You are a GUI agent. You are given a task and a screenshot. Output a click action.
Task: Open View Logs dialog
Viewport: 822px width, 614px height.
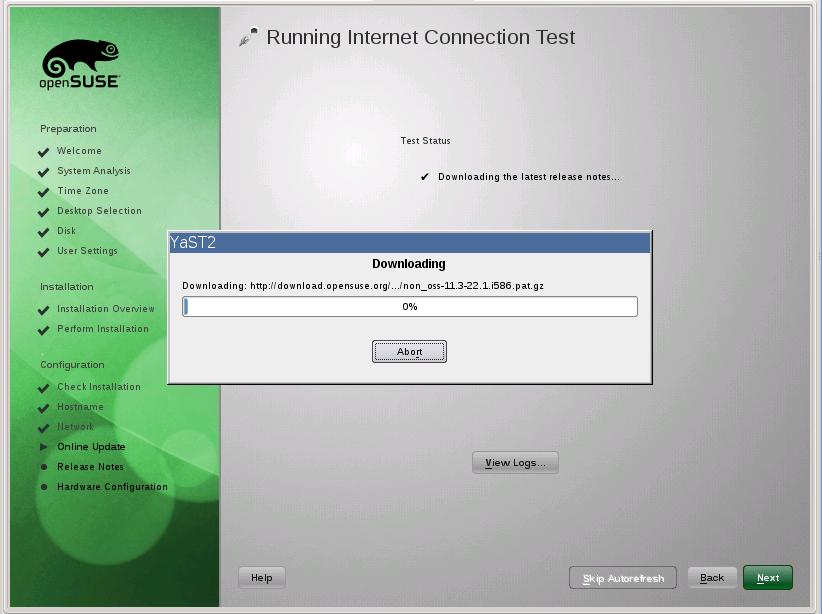click(x=515, y=463)
